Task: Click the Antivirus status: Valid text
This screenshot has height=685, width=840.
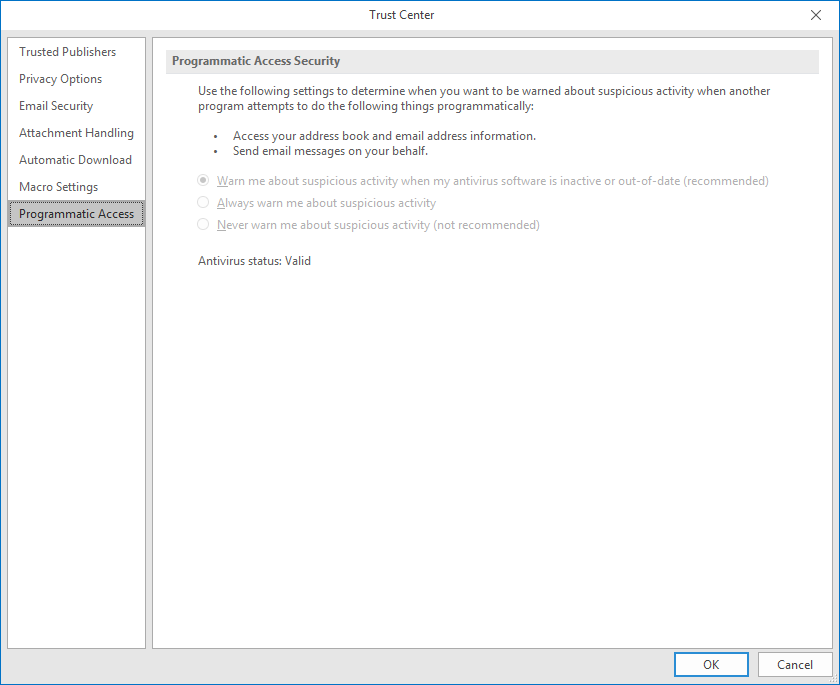Action: coord(254,261)
